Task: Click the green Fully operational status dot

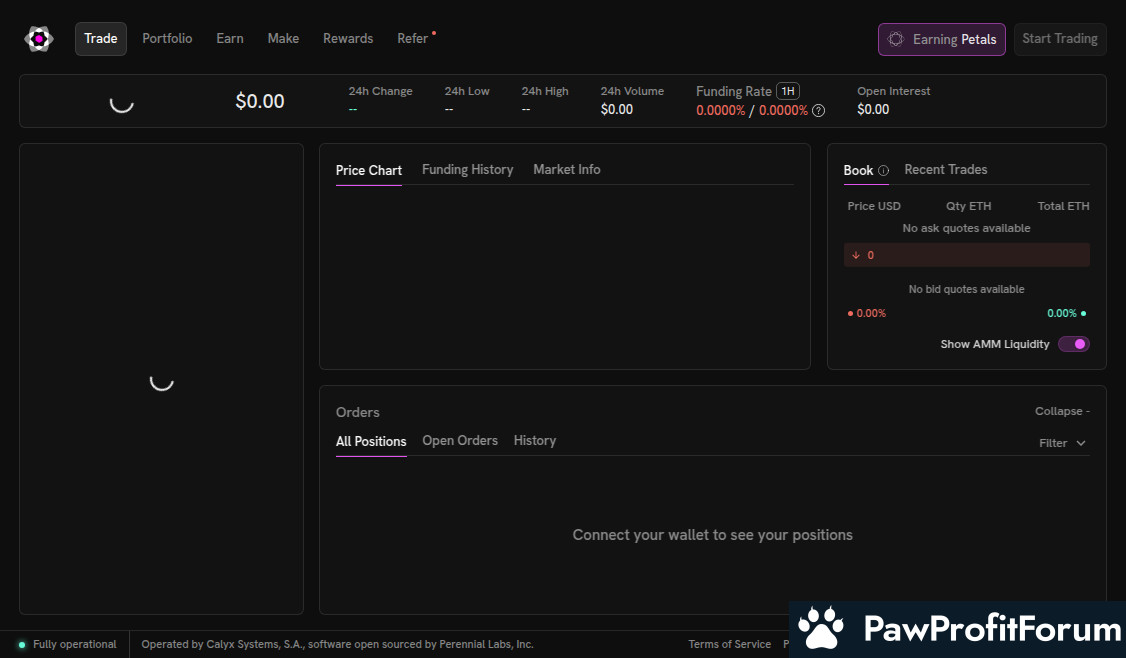Action: click(x=22, y=645)
